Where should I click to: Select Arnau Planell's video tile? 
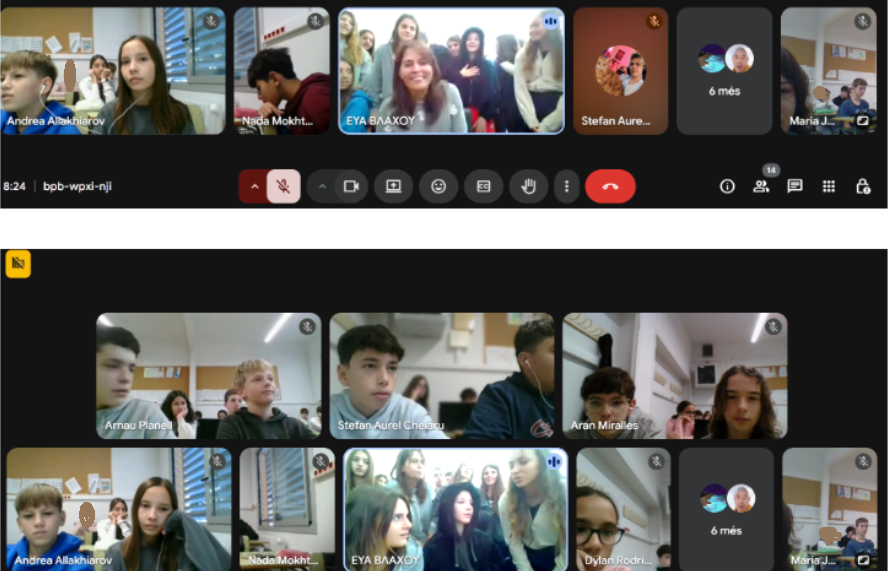[x=208, y=376]
